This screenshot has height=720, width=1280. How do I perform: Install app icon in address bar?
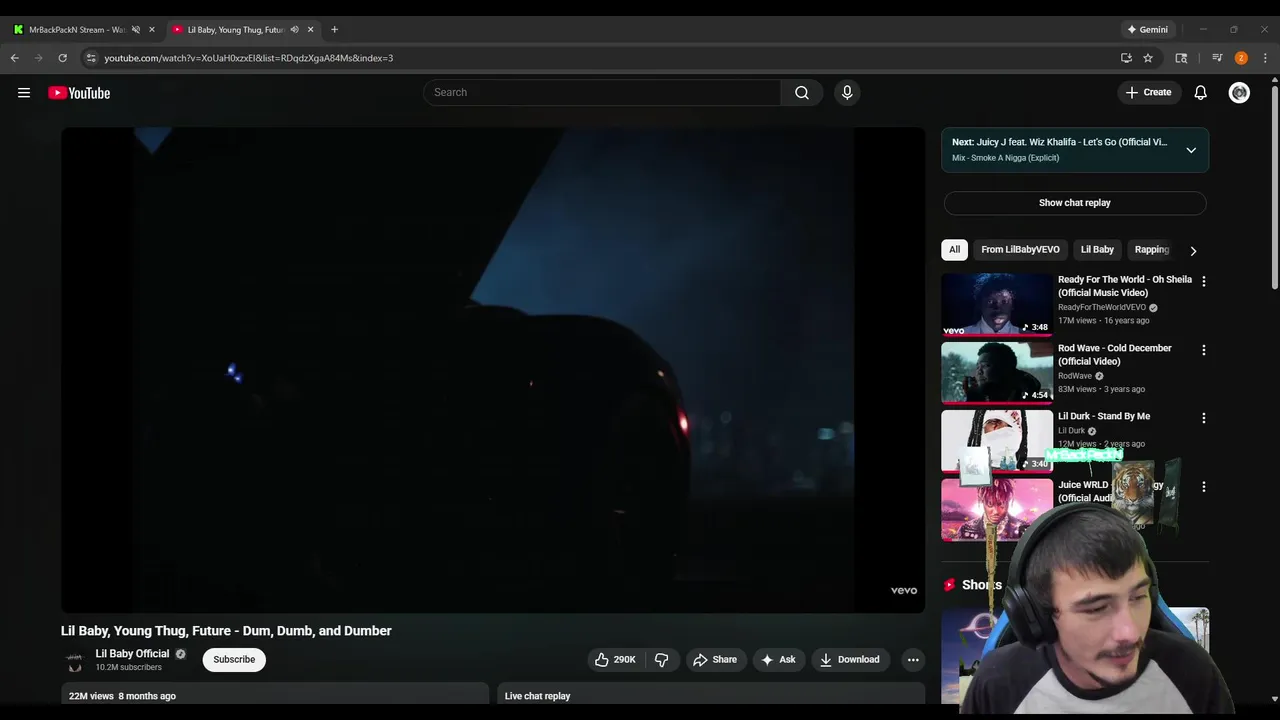pyautogui.click(x=1126, y=58)
